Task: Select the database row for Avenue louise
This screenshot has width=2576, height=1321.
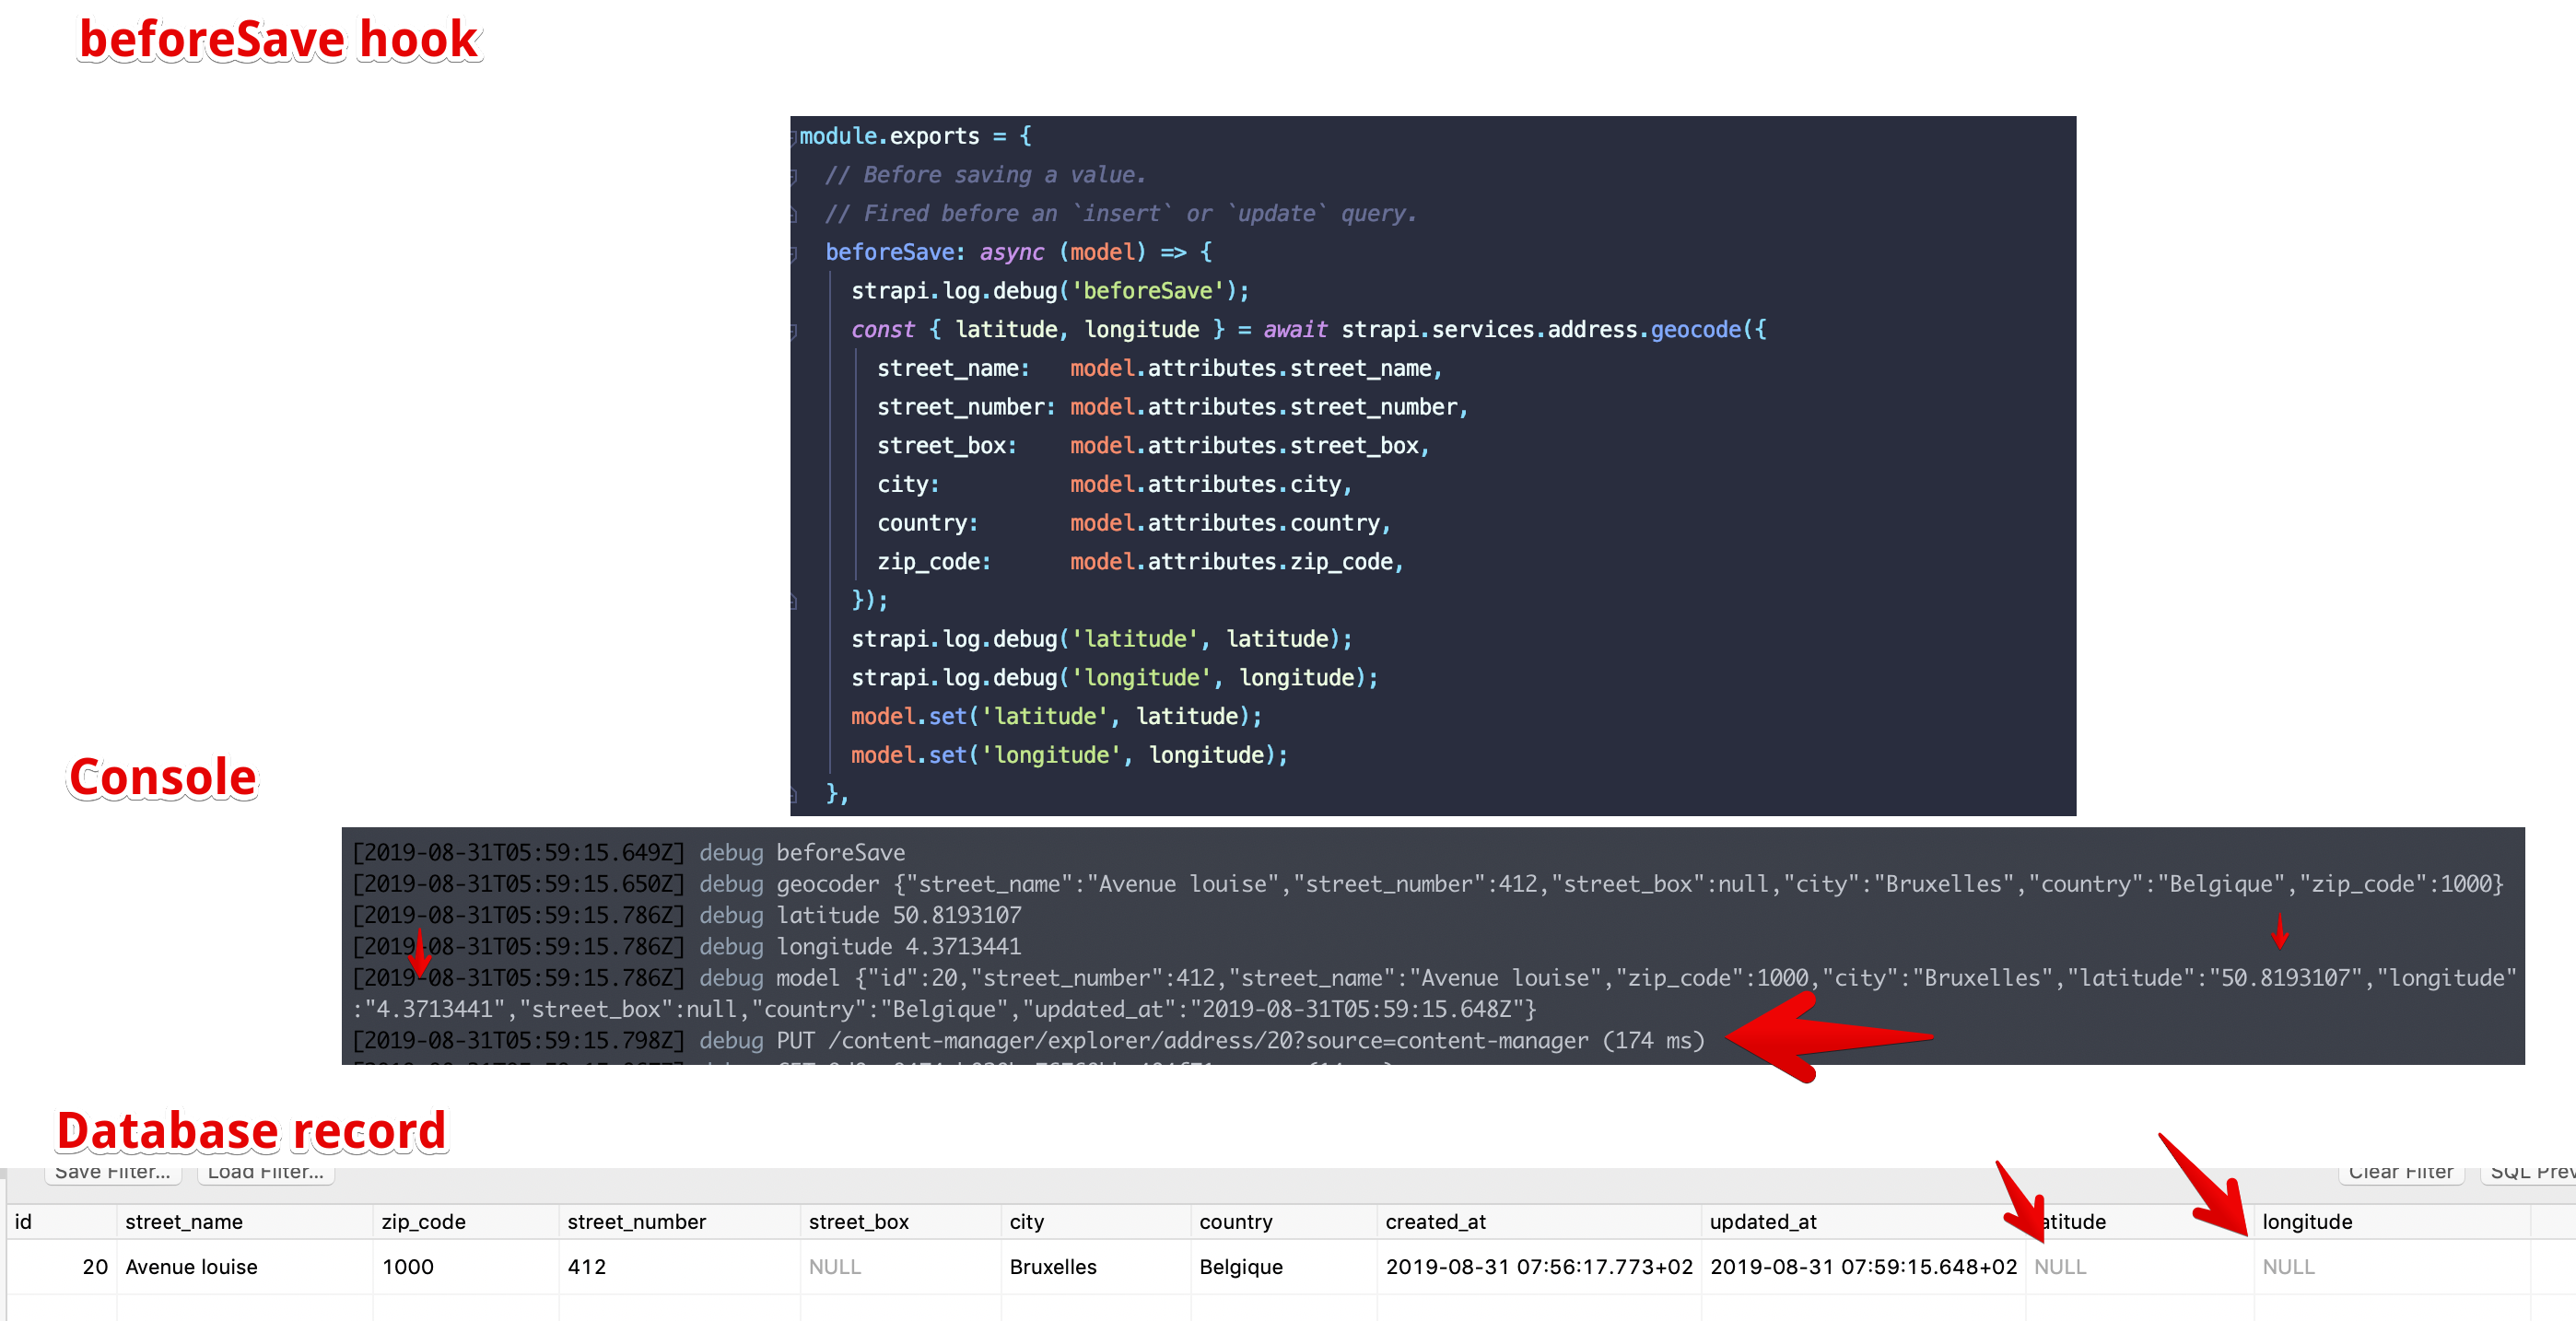Action: [x=192, y=1266]
